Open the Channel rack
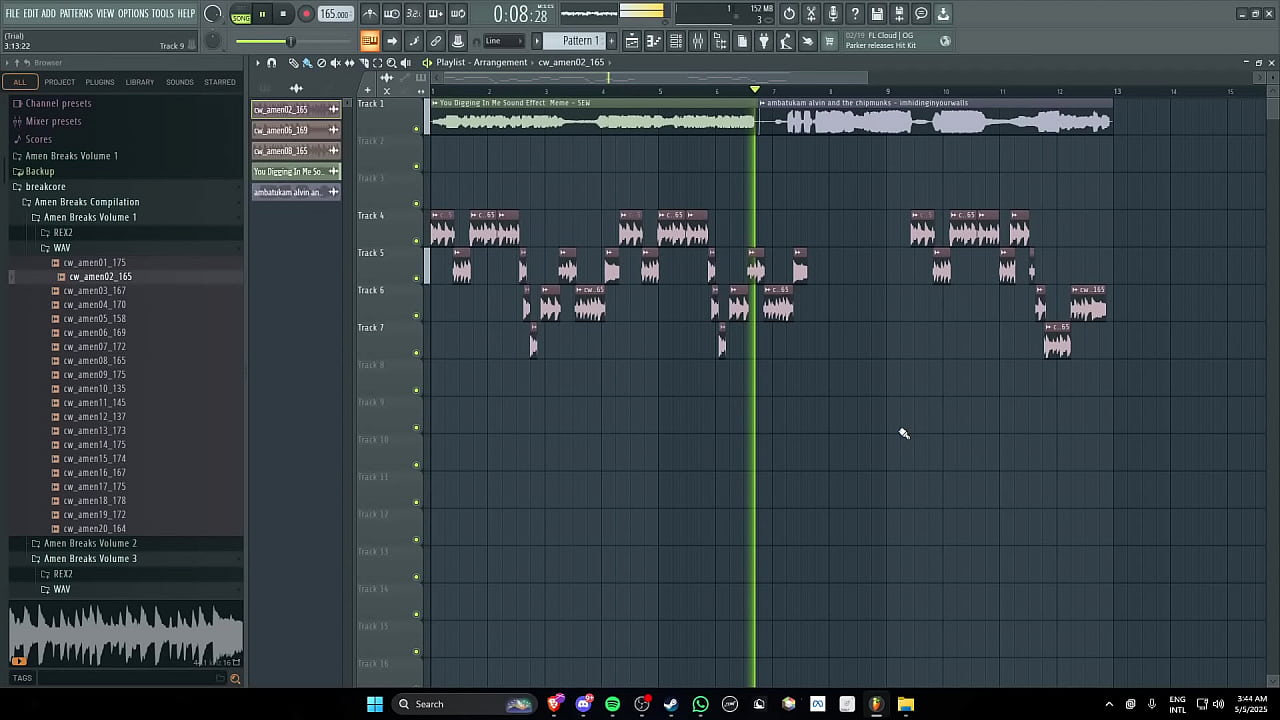The image size is (1280, 720). tap(675, 40)
